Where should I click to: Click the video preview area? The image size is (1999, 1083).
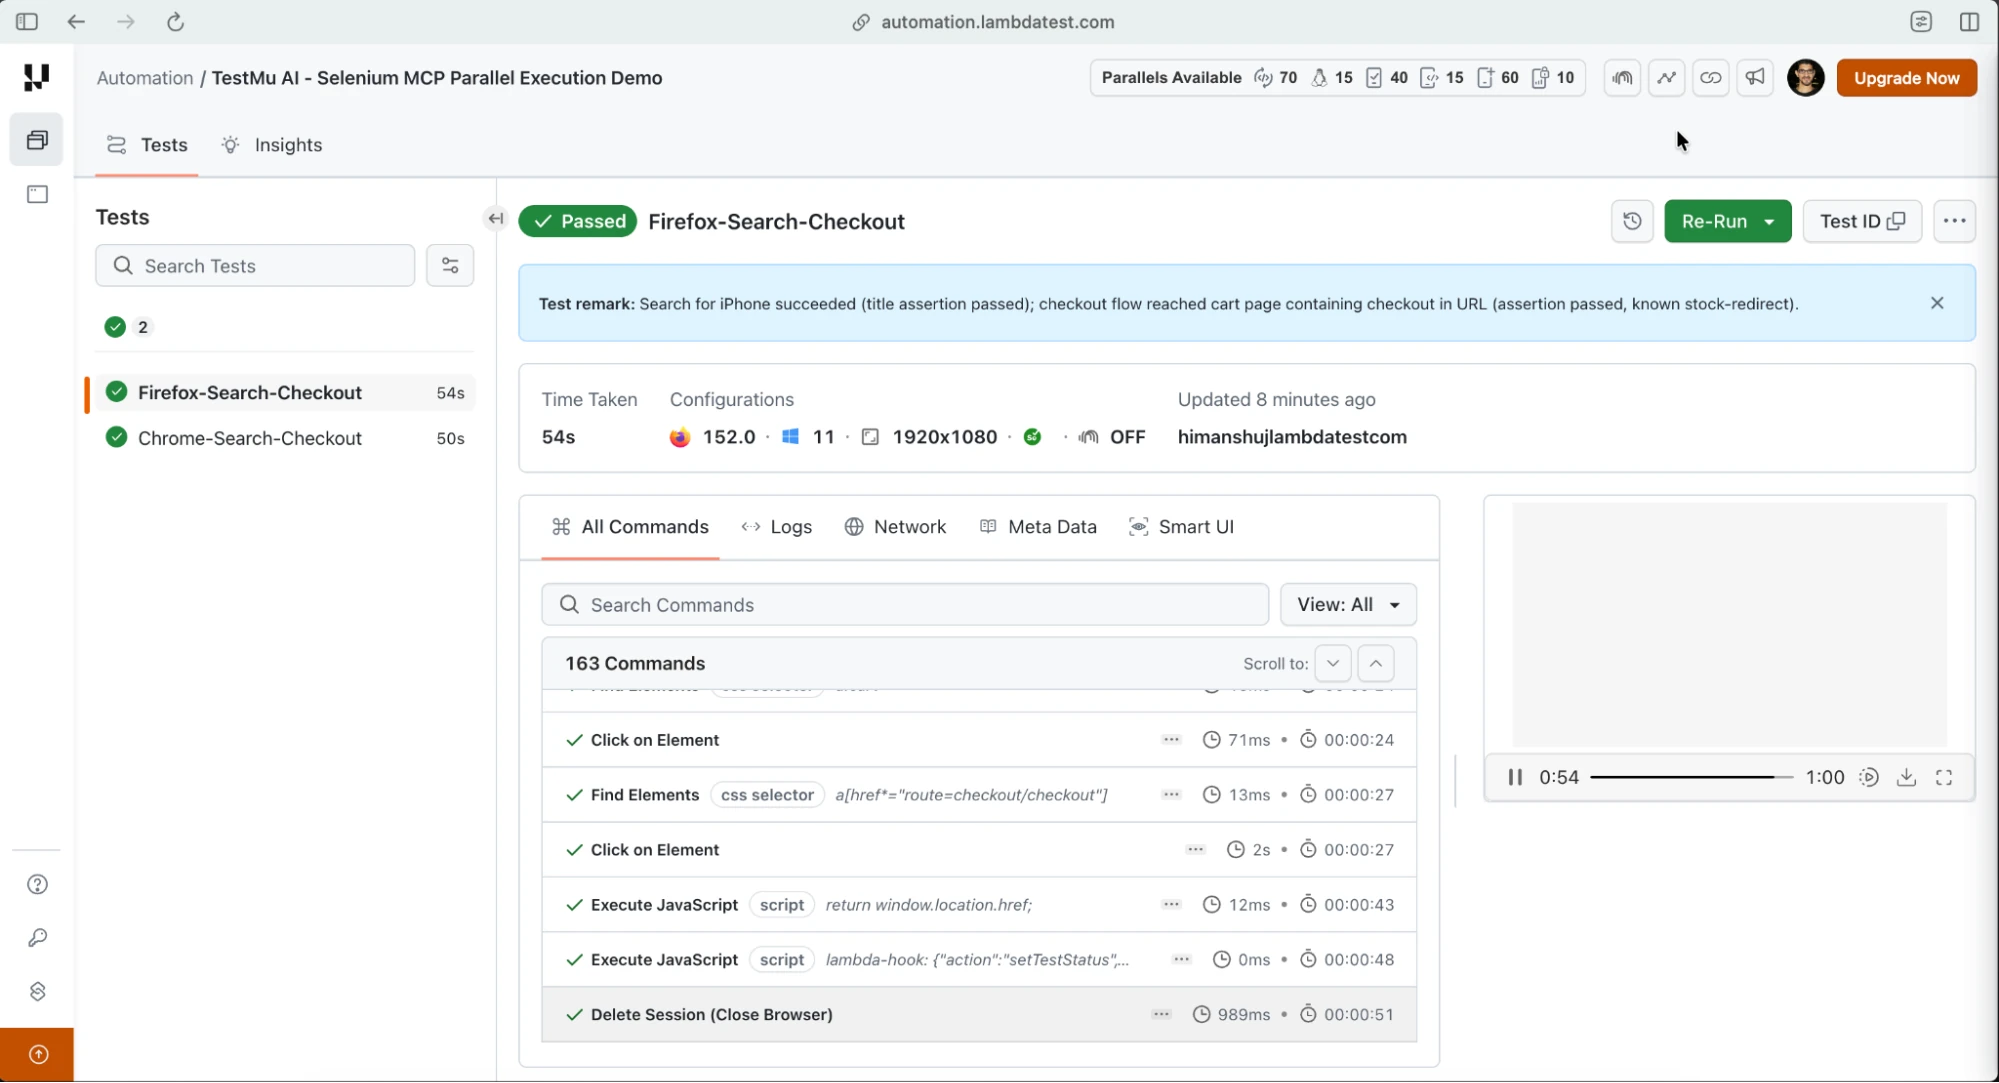[1729, 625]
